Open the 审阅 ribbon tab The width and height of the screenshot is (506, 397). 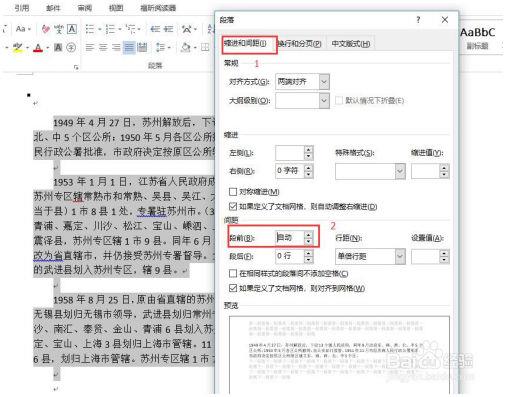pos(84,8)
